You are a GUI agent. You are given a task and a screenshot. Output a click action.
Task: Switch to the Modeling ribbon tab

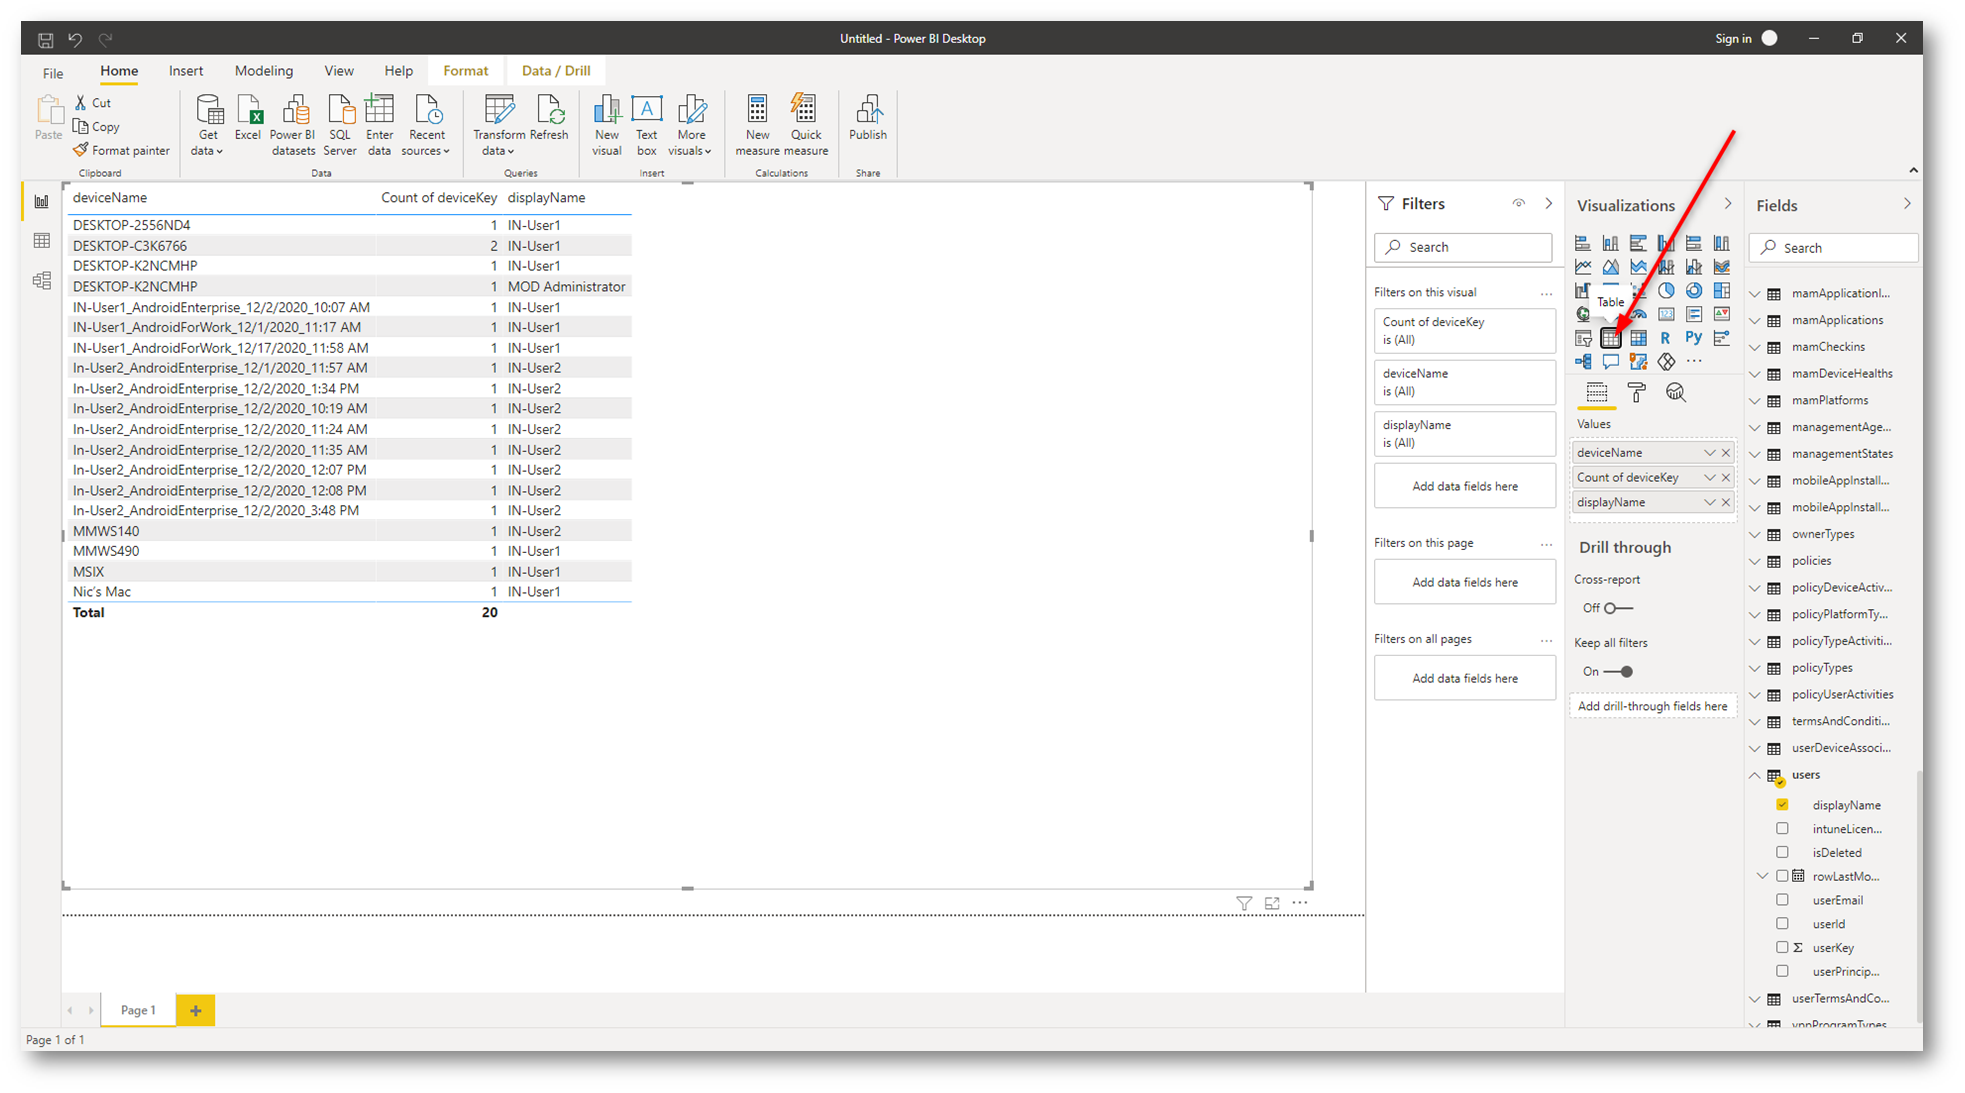(x=264, y=71)
